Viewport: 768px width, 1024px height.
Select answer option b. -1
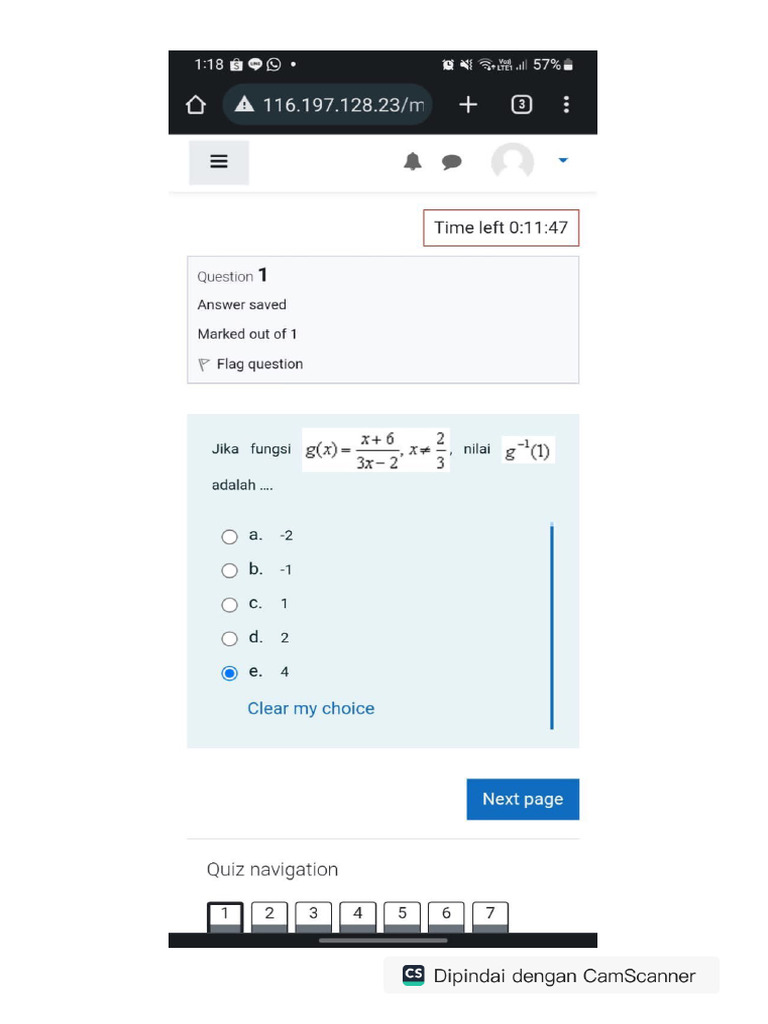230,571
